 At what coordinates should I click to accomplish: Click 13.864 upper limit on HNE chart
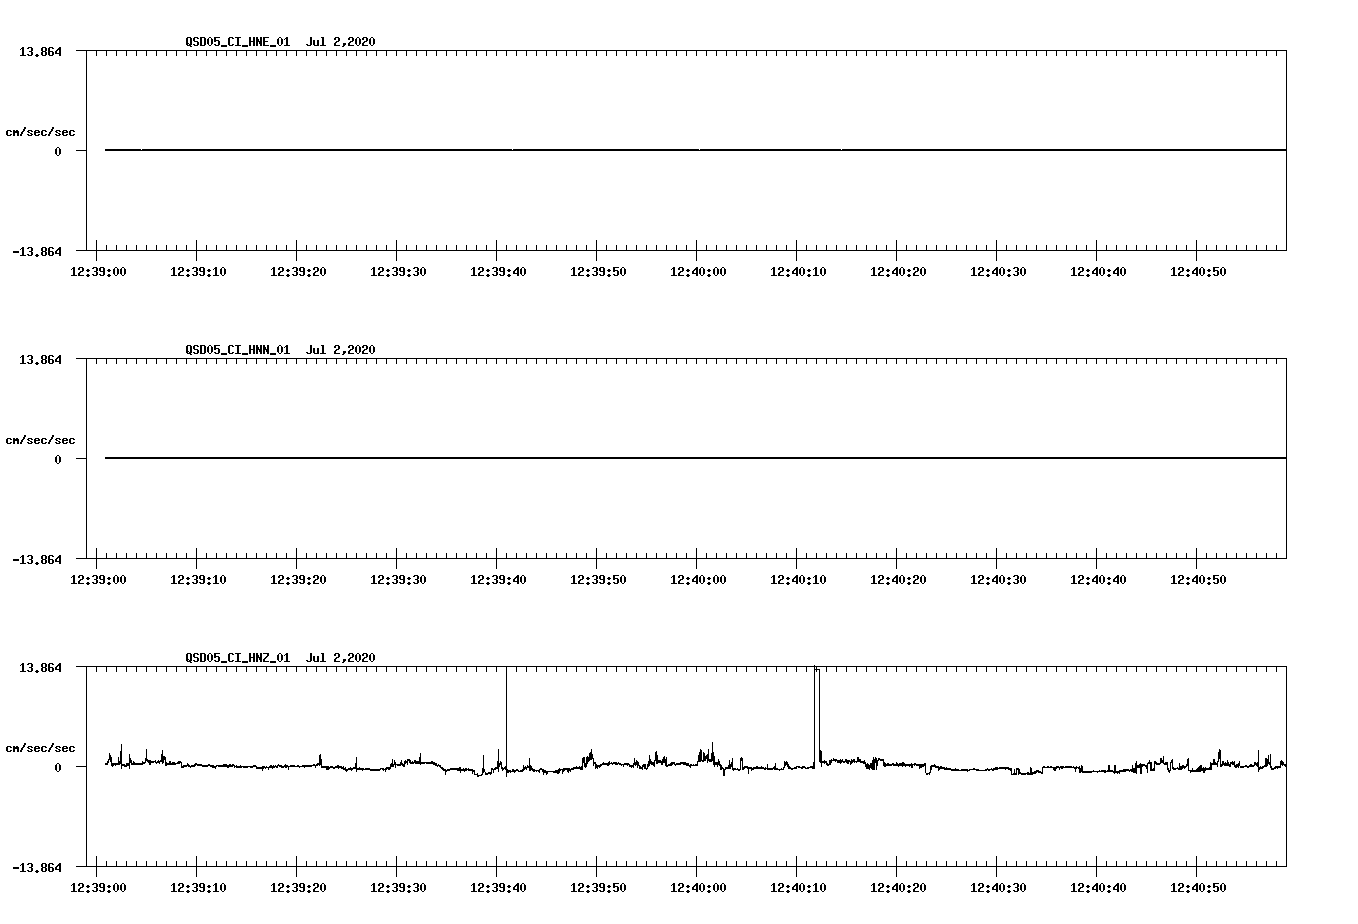pos(41,51)
